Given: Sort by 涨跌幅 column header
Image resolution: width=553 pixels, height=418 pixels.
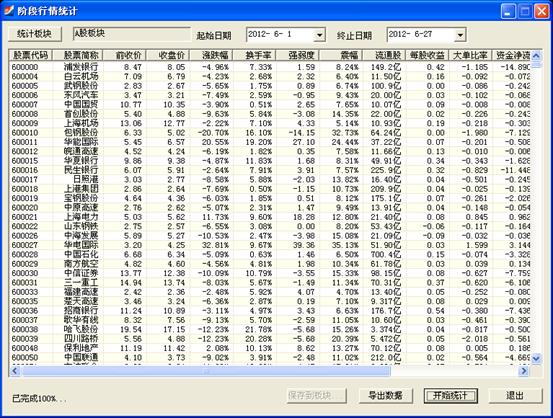Looking at the screenshot, I should pos(211,55).
